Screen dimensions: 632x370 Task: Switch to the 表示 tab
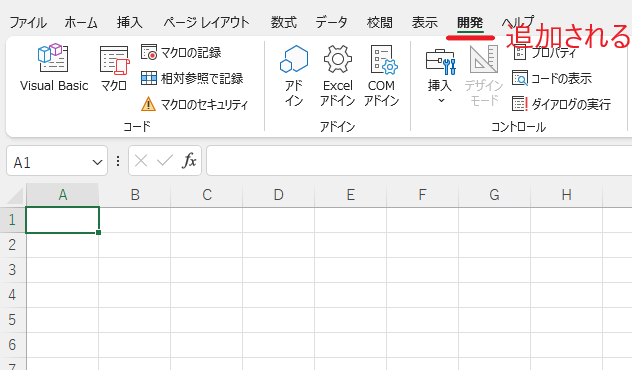[x=424, y=23]
